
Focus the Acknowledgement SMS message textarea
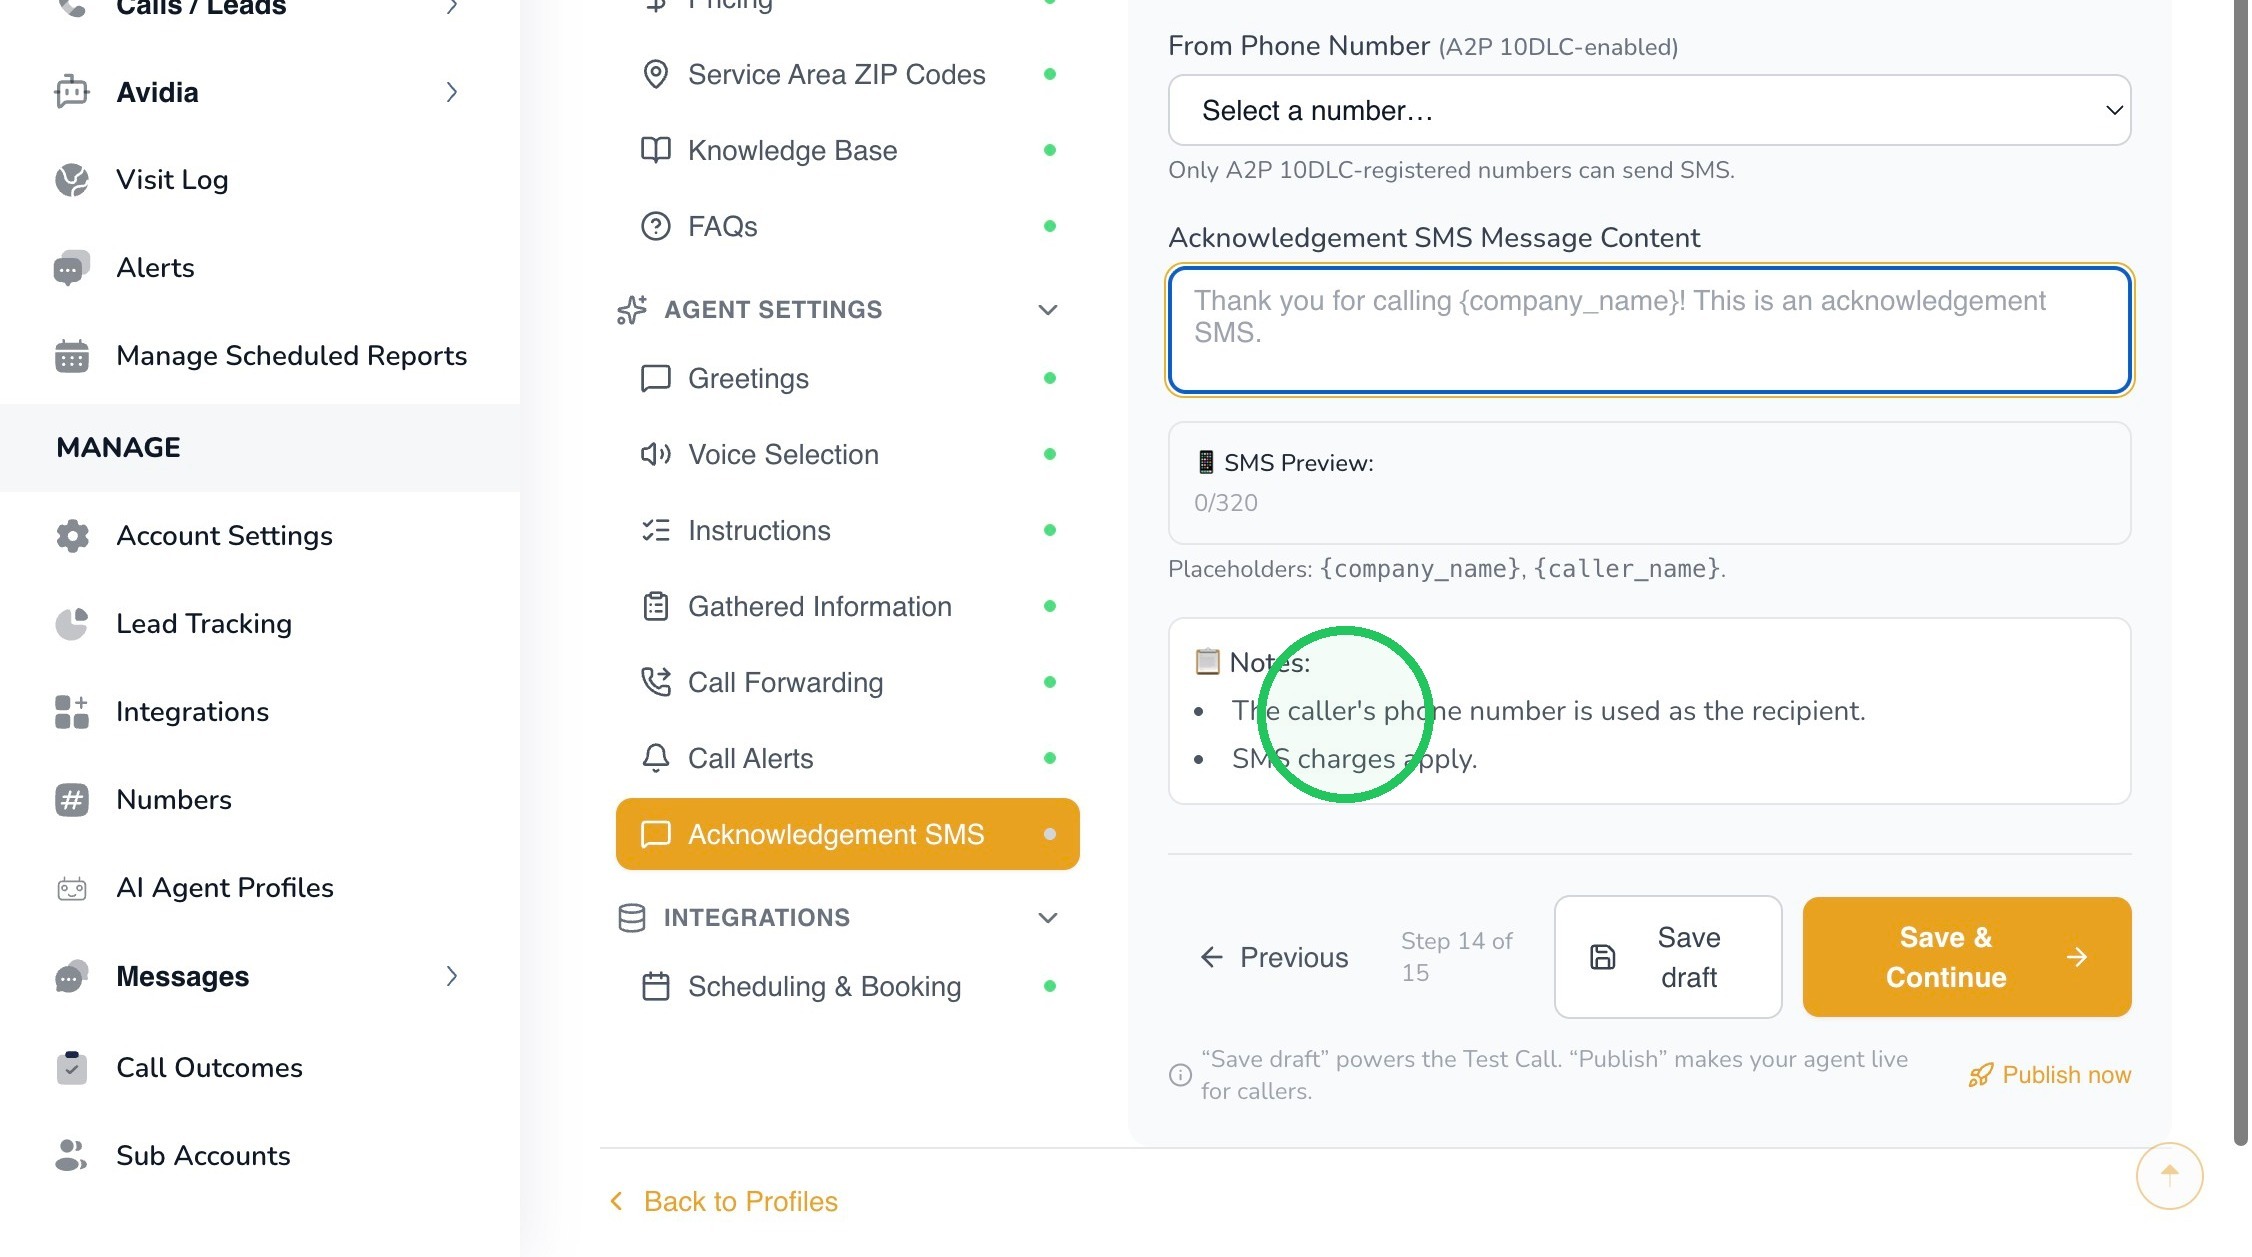[x=1649, y=330]
